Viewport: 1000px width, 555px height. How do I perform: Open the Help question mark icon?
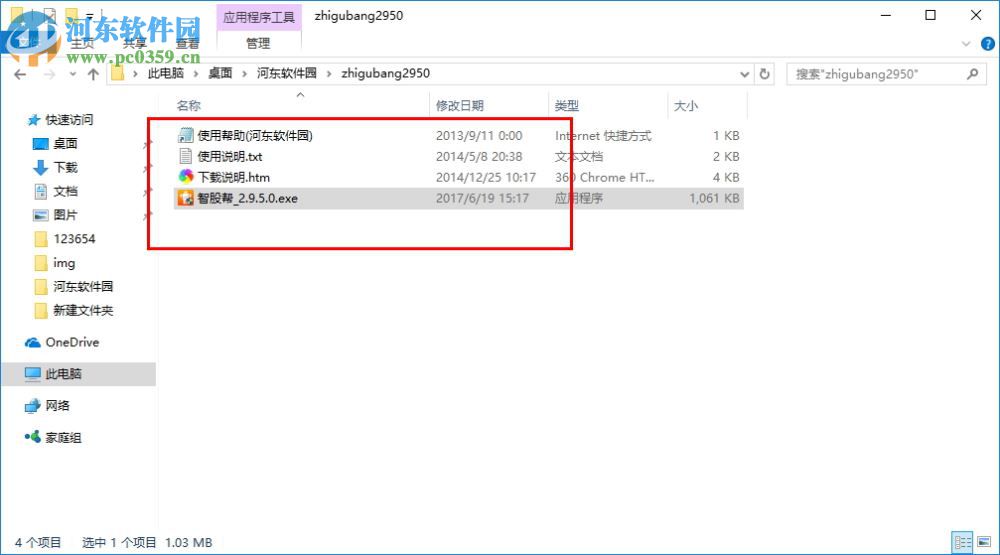click(x=987, y=43)
